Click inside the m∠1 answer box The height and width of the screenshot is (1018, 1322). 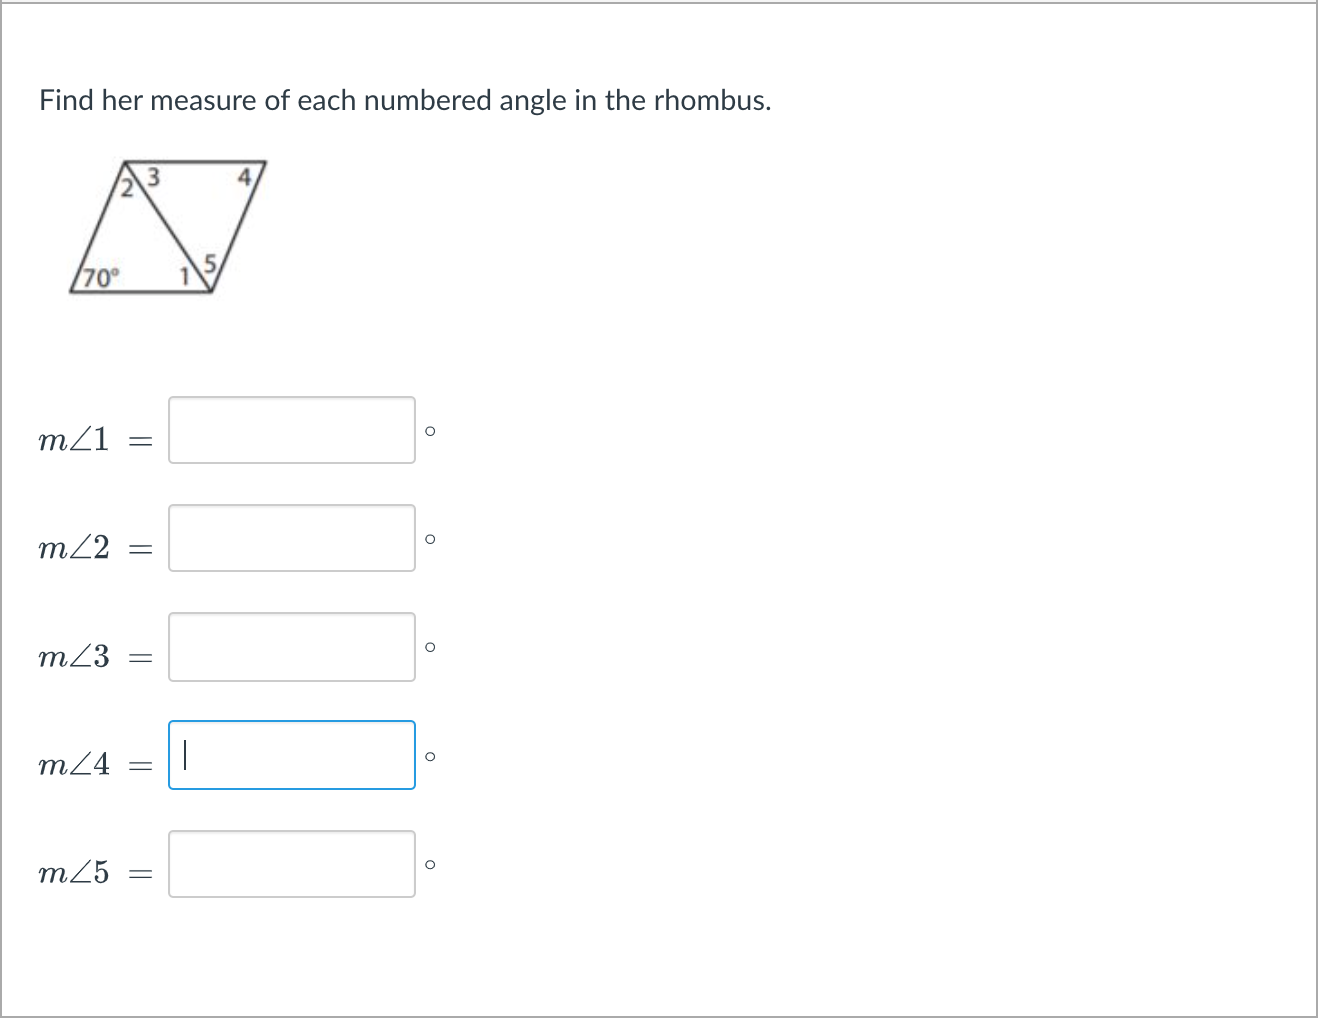[291, 430]
